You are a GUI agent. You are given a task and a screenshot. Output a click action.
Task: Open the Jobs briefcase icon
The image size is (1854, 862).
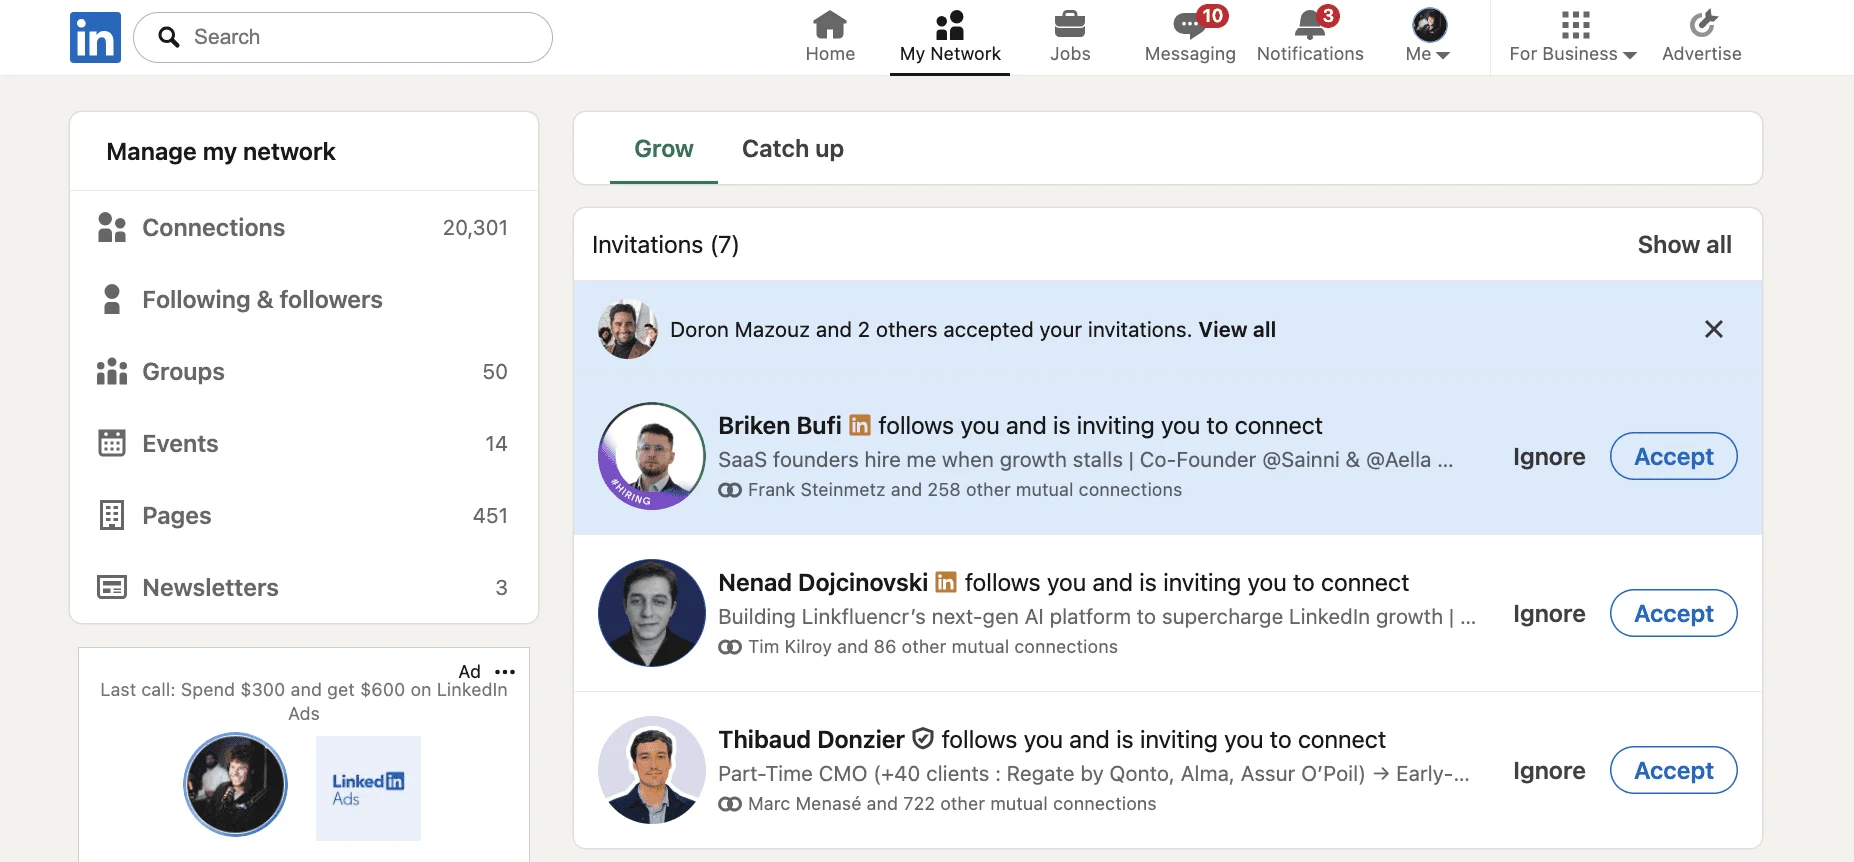1069,25
